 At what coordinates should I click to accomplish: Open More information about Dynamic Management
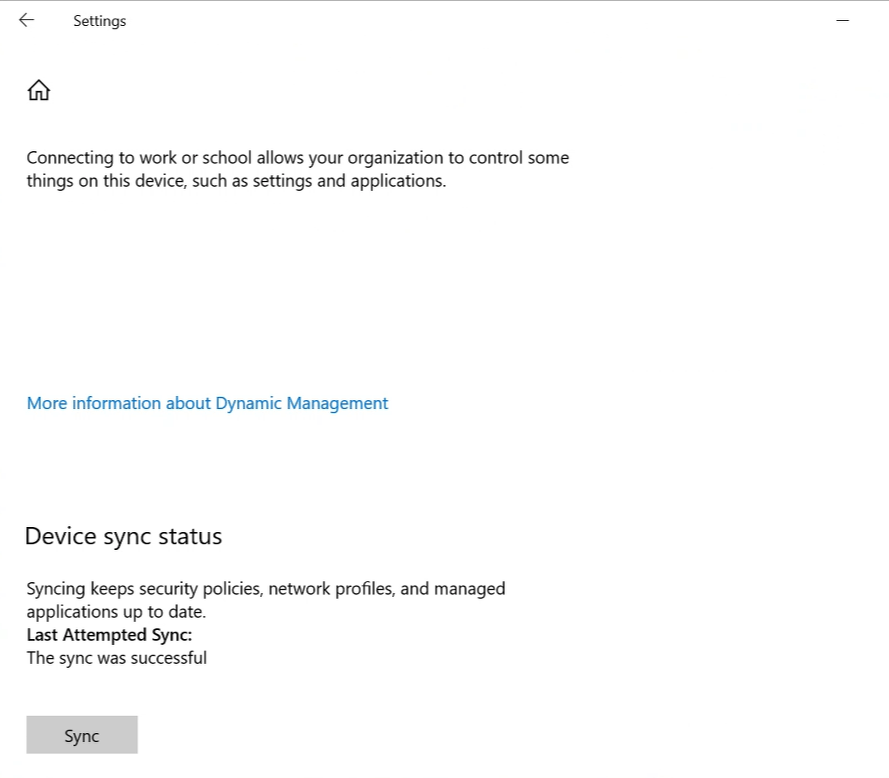click(207, 403)
